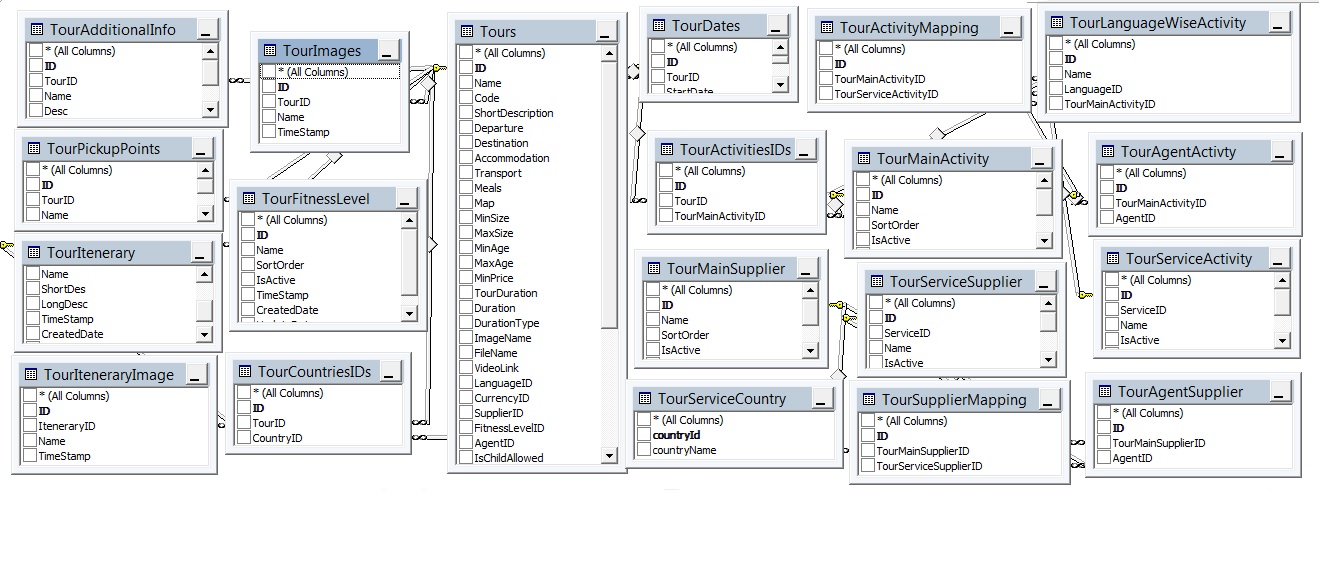Click the table icon of TourPickupPoints
The height and width of the screenshot is (574, 1320).
click(x=34, y=149)
